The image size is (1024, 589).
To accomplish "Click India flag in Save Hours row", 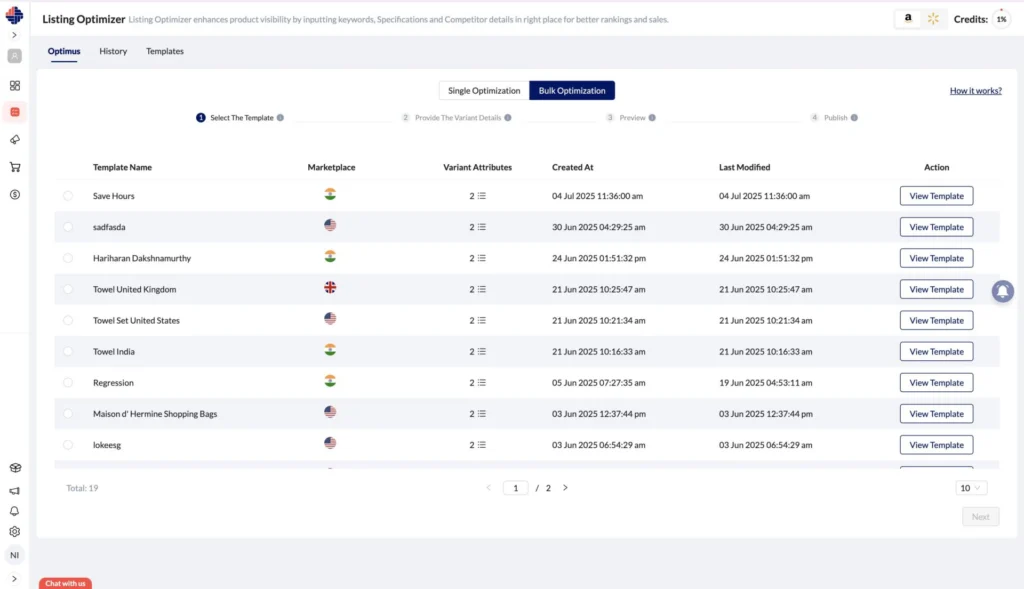I will tap(330, 194).
